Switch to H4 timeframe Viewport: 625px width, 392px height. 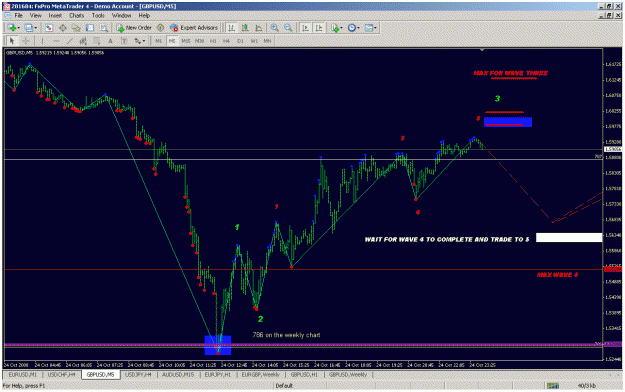(226, 41)
